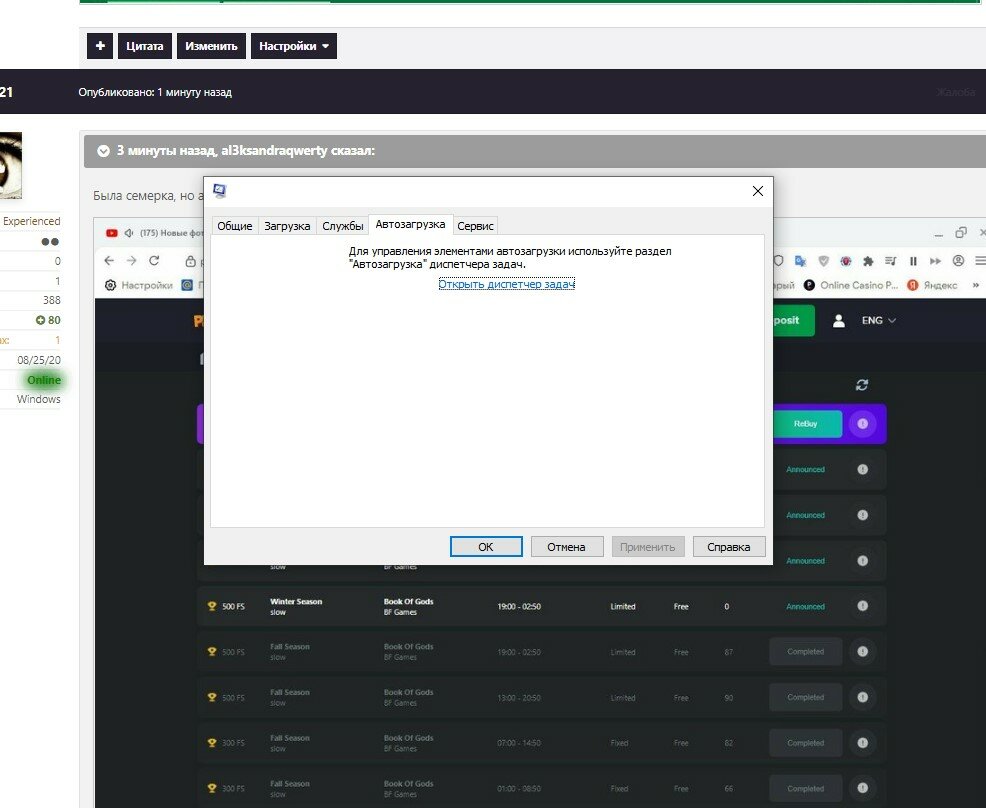Click the casino refresh arrows icon

[862, 385]
